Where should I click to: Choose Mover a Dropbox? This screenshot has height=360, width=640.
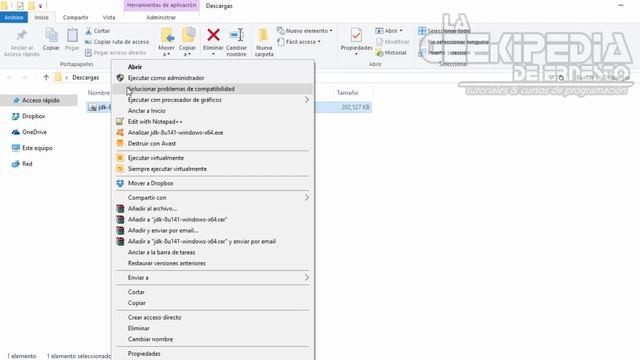[x=213, y=183]
